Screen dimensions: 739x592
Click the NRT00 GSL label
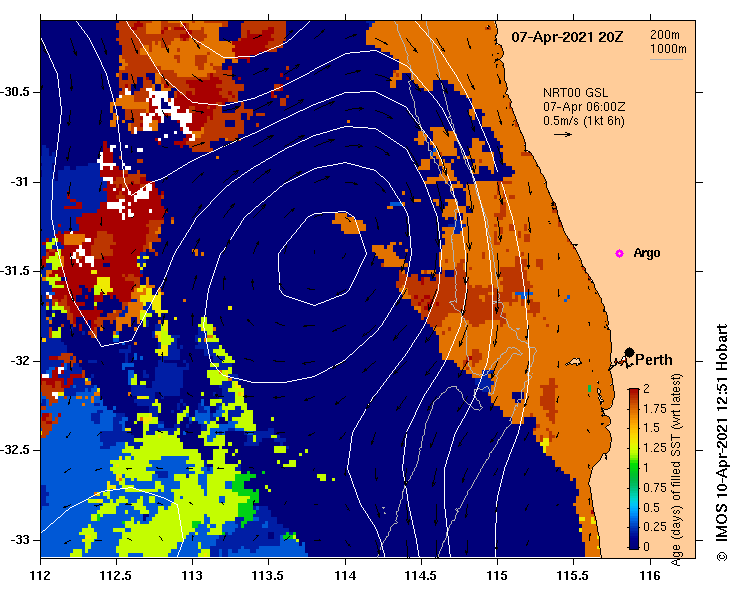click(x=575, y=93)
